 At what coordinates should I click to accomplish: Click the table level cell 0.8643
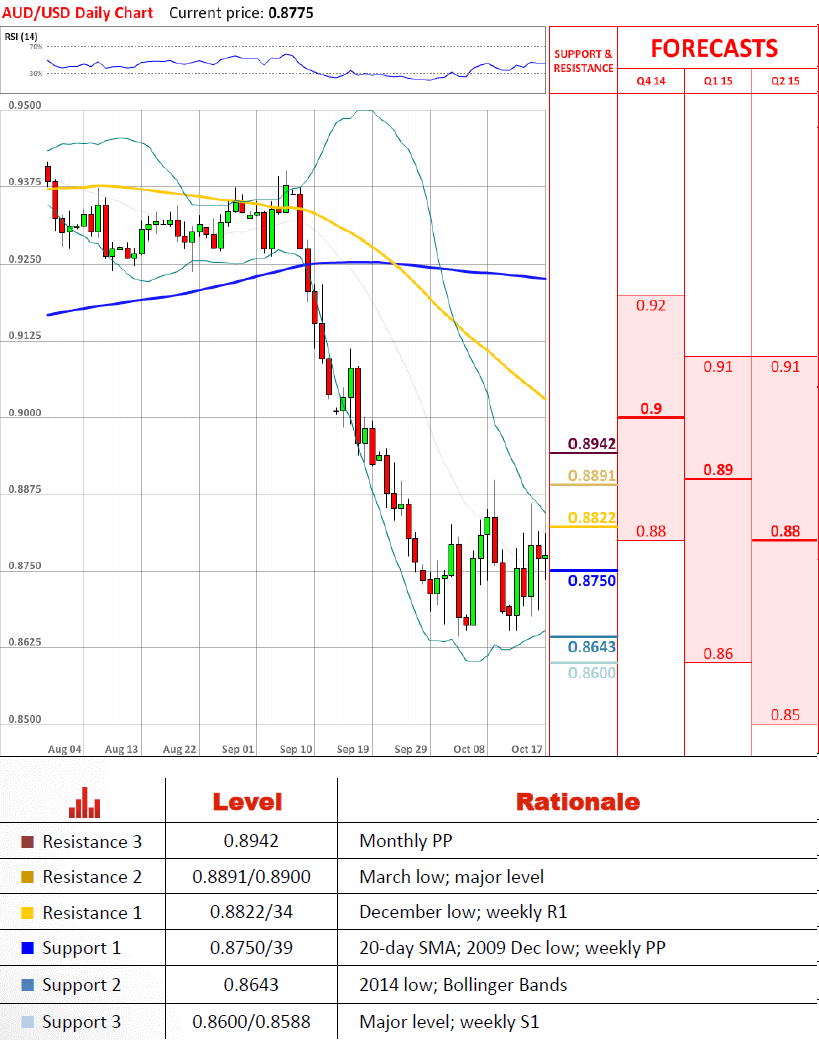[x=251, y=985]
